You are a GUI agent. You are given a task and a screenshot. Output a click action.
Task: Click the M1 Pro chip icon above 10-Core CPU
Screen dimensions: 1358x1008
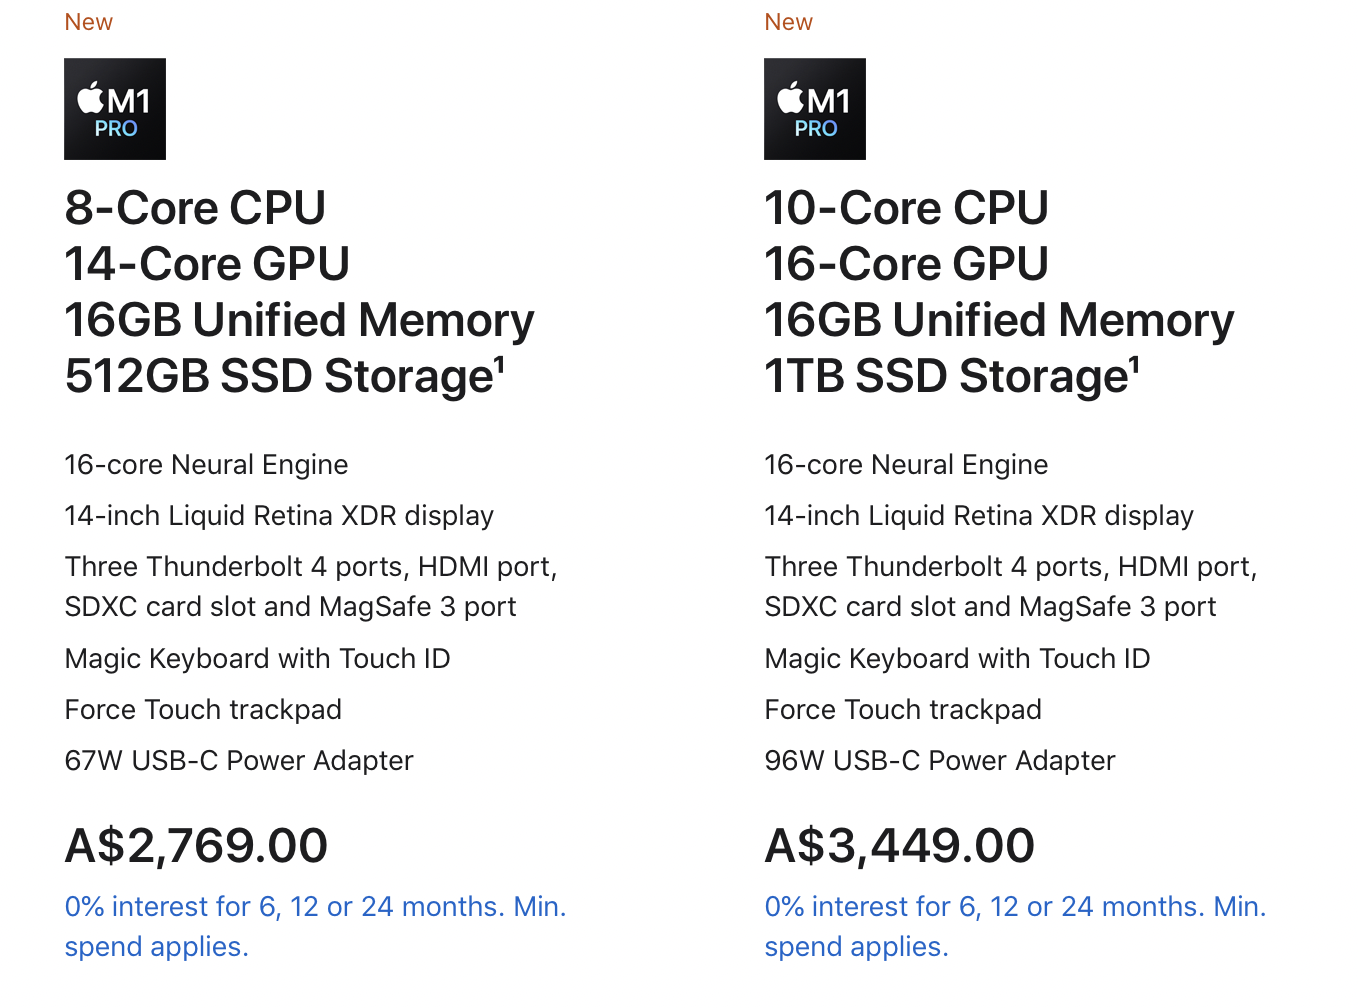[x=815, y=109]
